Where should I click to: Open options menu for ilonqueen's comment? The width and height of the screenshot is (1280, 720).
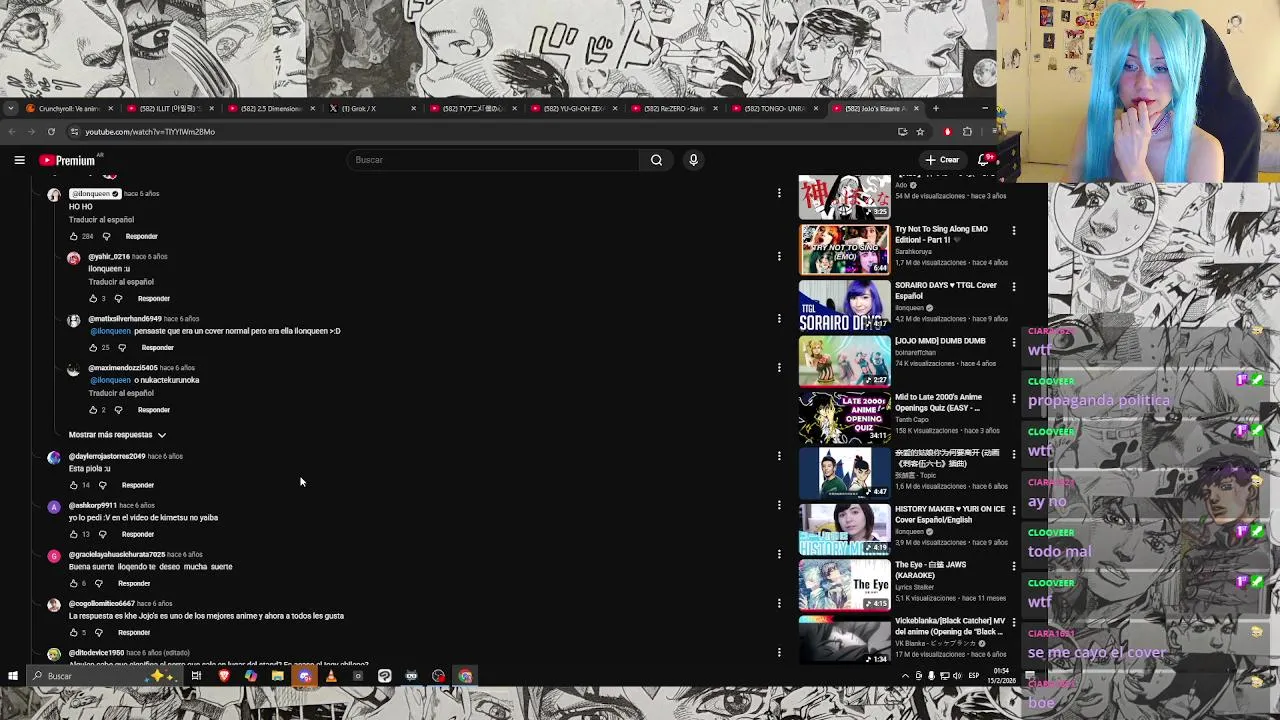(779, 193)
